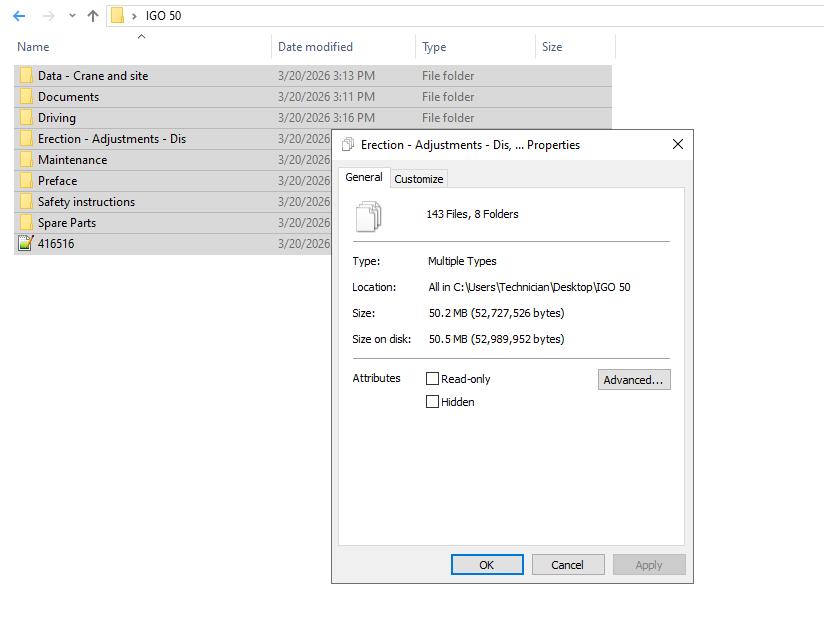Switch to the Customize tab in Properties
Viewport: 824px width, 635px height.
click(419, 179)
